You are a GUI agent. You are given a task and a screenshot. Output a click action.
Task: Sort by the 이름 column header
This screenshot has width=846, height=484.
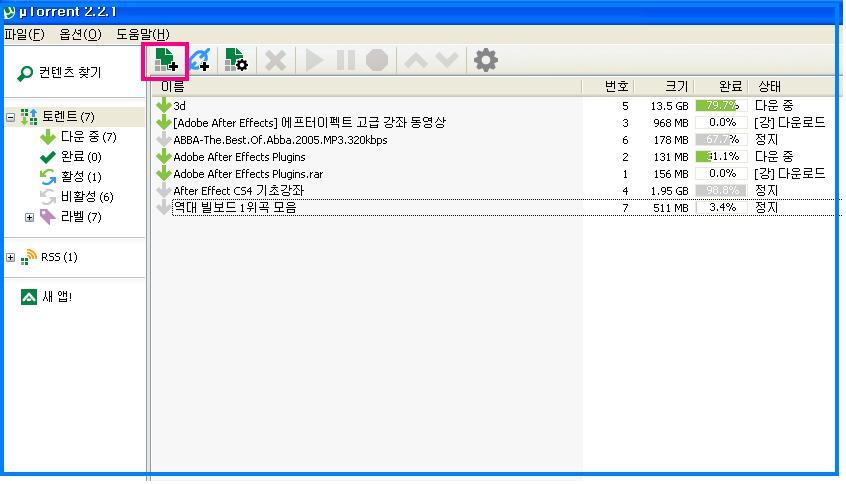click(366, 86)
